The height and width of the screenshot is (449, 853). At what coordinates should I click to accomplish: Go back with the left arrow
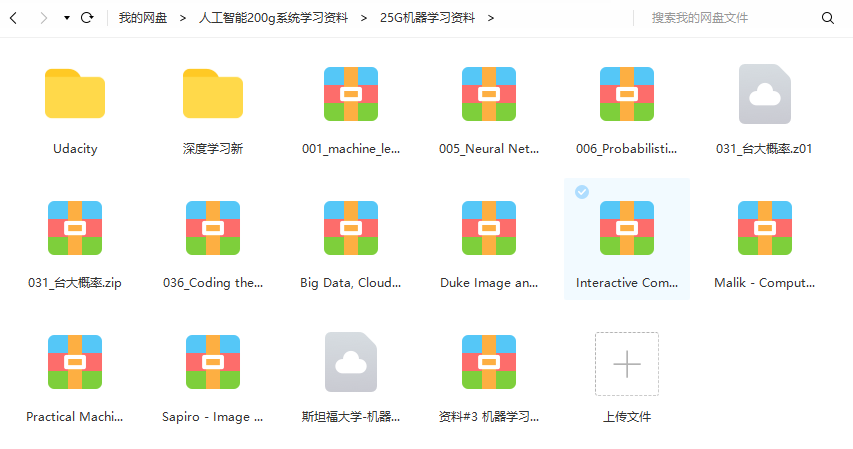14,18
